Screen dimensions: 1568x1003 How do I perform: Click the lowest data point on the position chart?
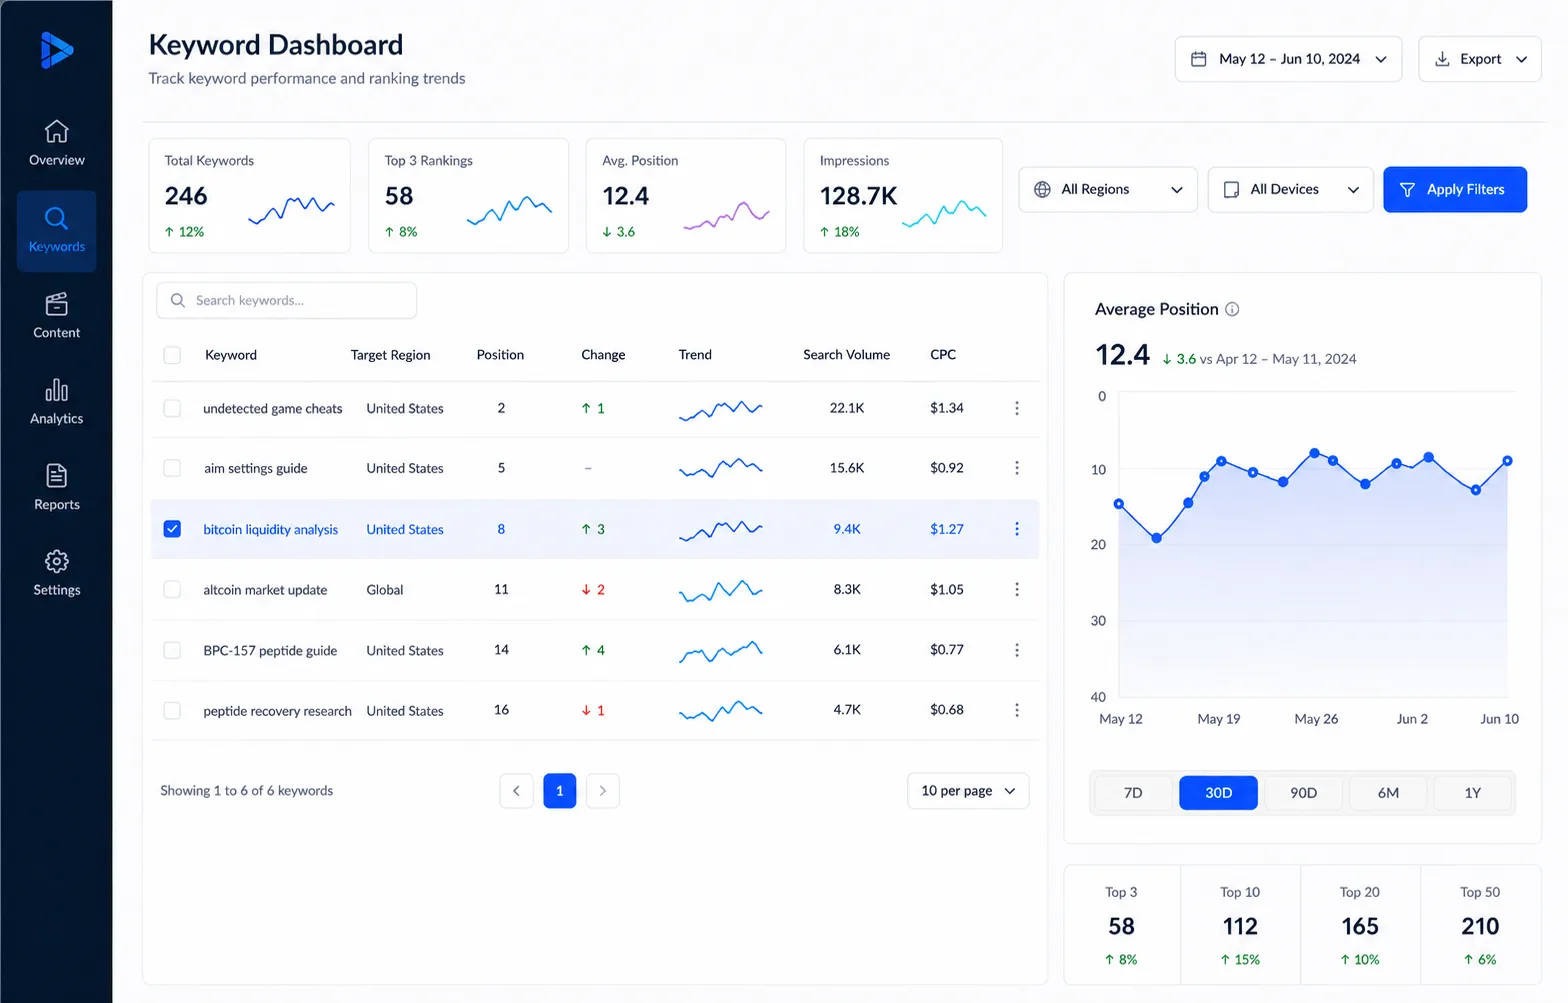(1157, 538)
